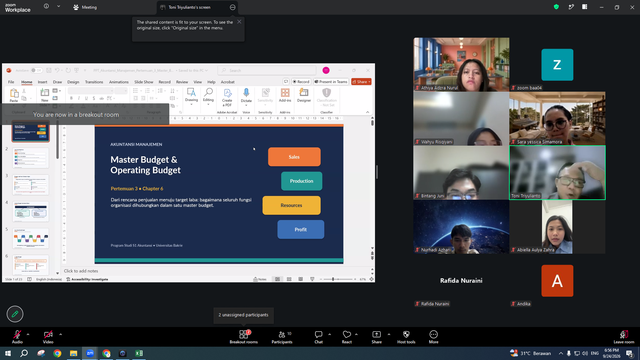Open the Drawing tools dropdown
This screenshot has width=640, height=360.
(x=191, y=97)
